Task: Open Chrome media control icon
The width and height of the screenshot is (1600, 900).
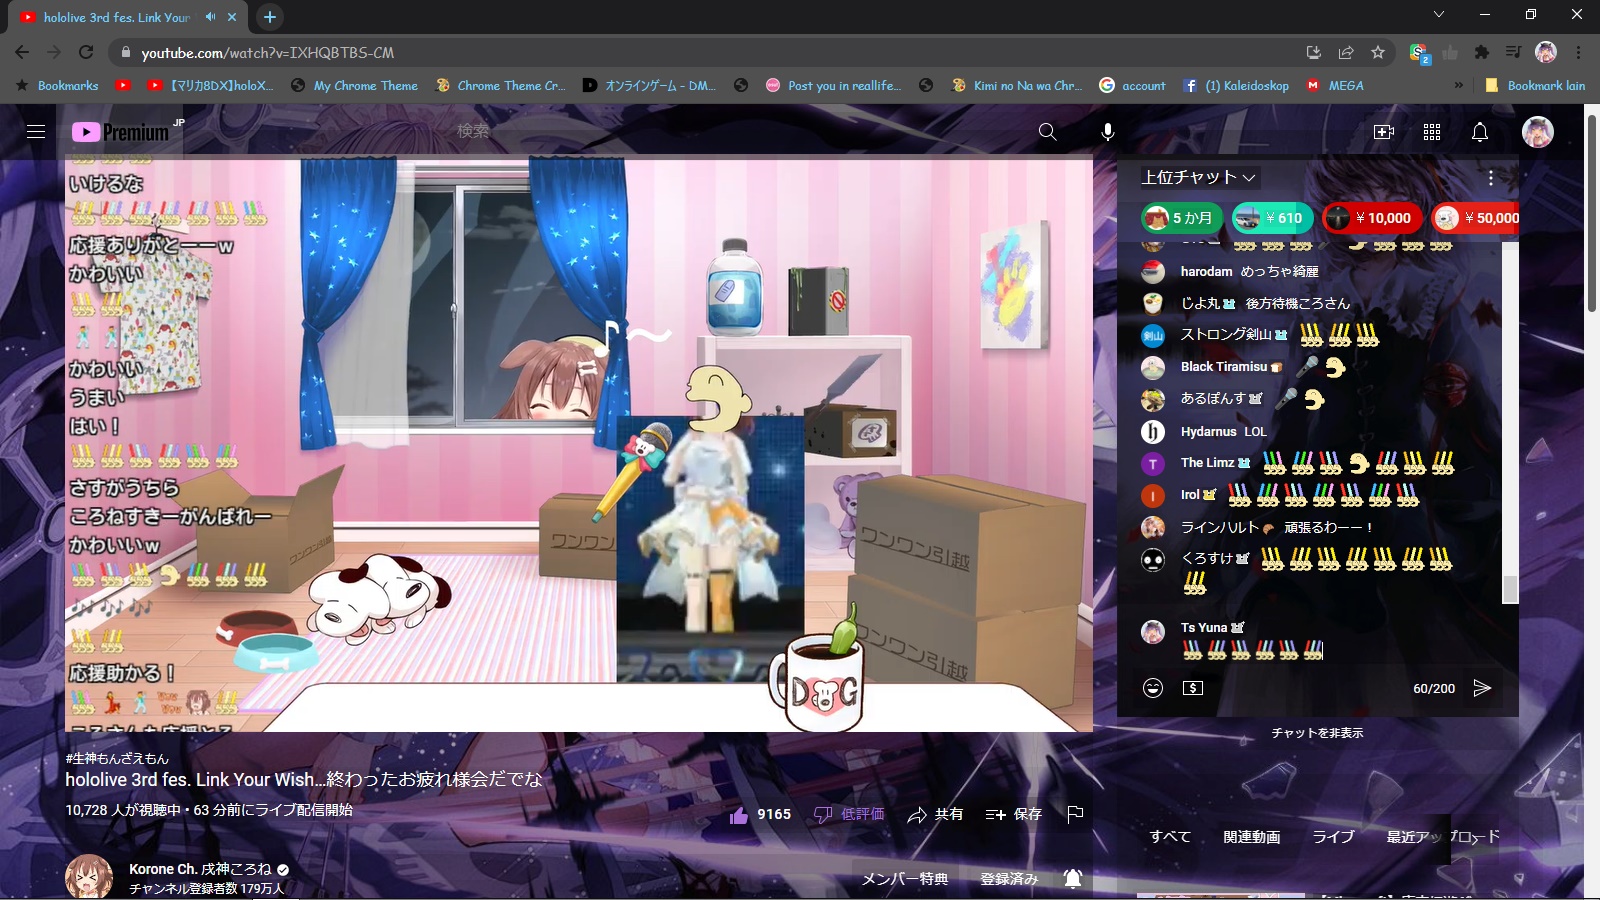Action: click(x=1514, y=52)
